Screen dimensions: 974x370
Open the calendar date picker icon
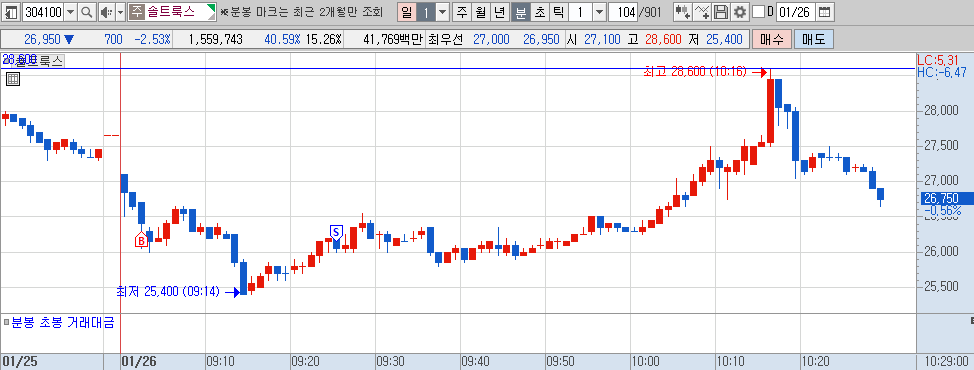tap(824, 12)
